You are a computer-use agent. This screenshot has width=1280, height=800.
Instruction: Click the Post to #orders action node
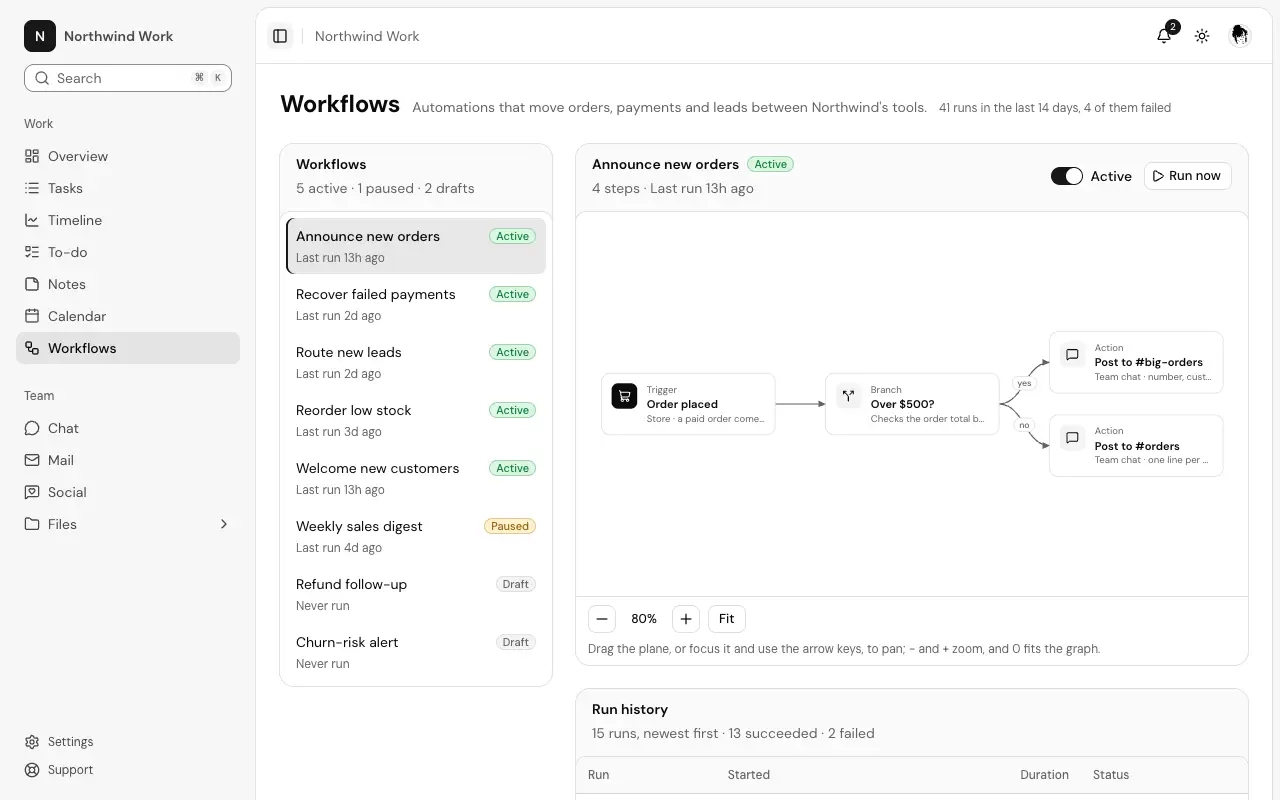[1136, 446]
